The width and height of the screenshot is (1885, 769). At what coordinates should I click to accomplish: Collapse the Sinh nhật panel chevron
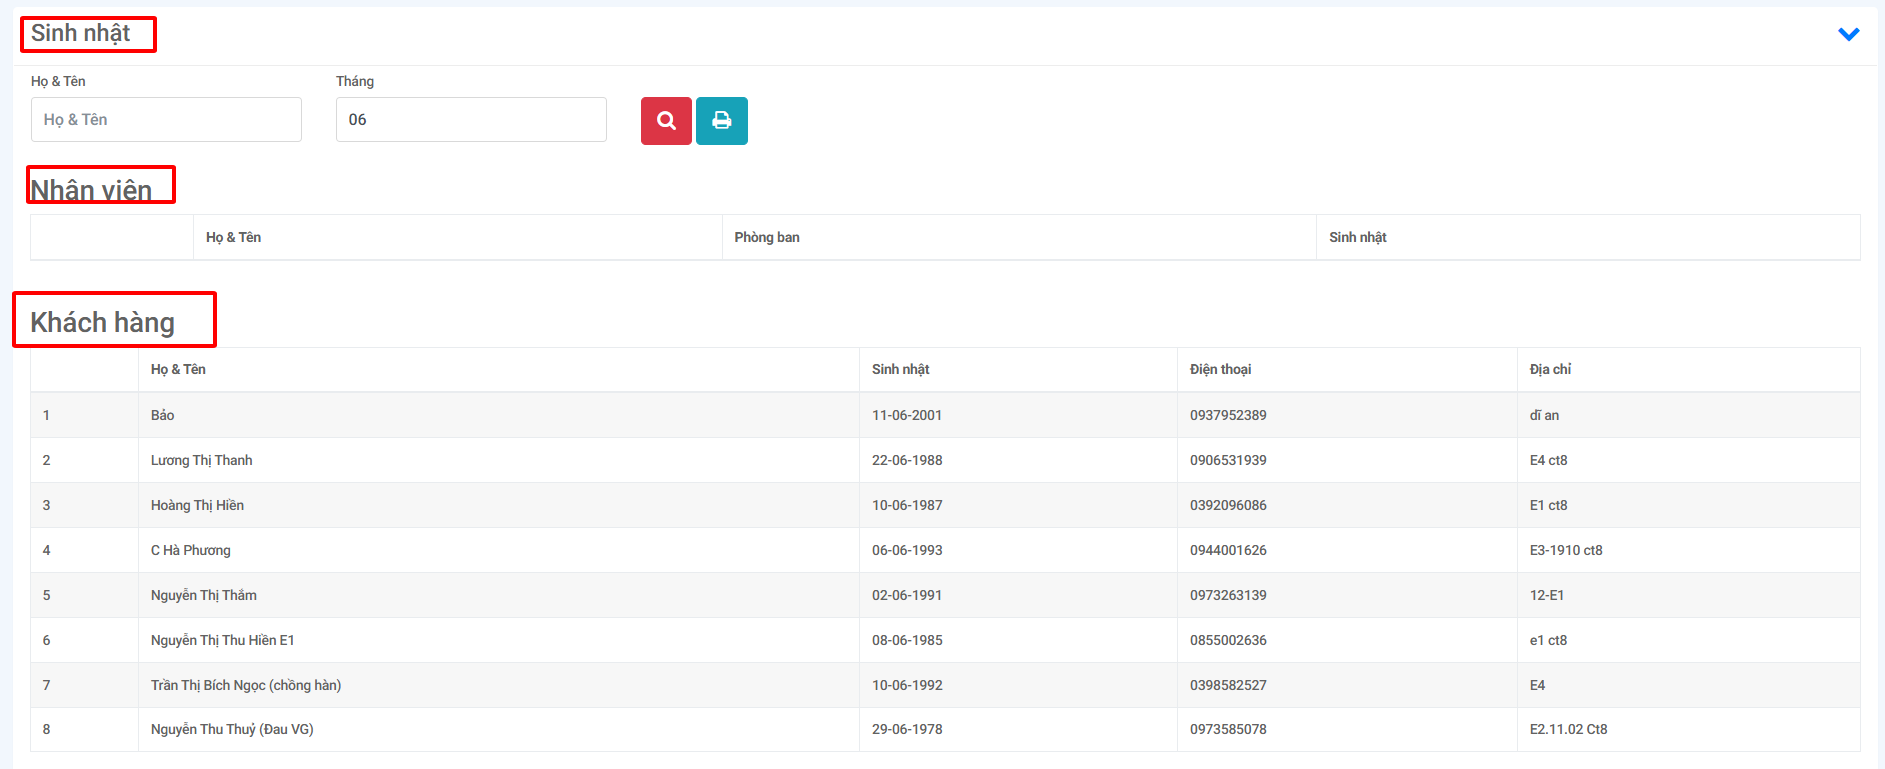pyautogui.click(x=1849, y=34)
